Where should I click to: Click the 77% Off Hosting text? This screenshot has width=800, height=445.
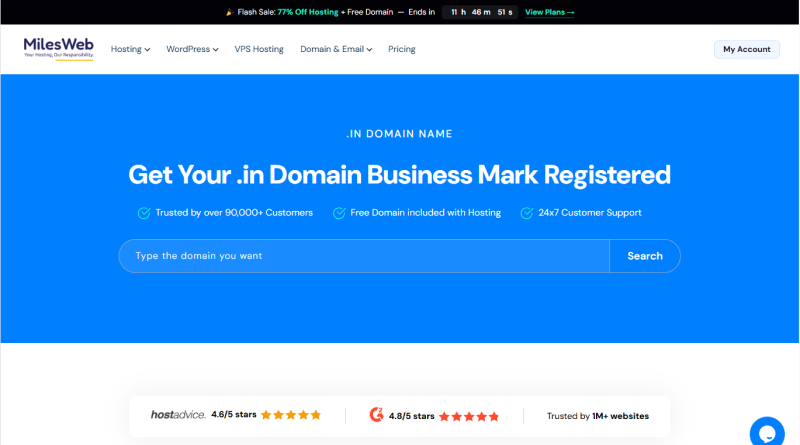tap(308, 12)
